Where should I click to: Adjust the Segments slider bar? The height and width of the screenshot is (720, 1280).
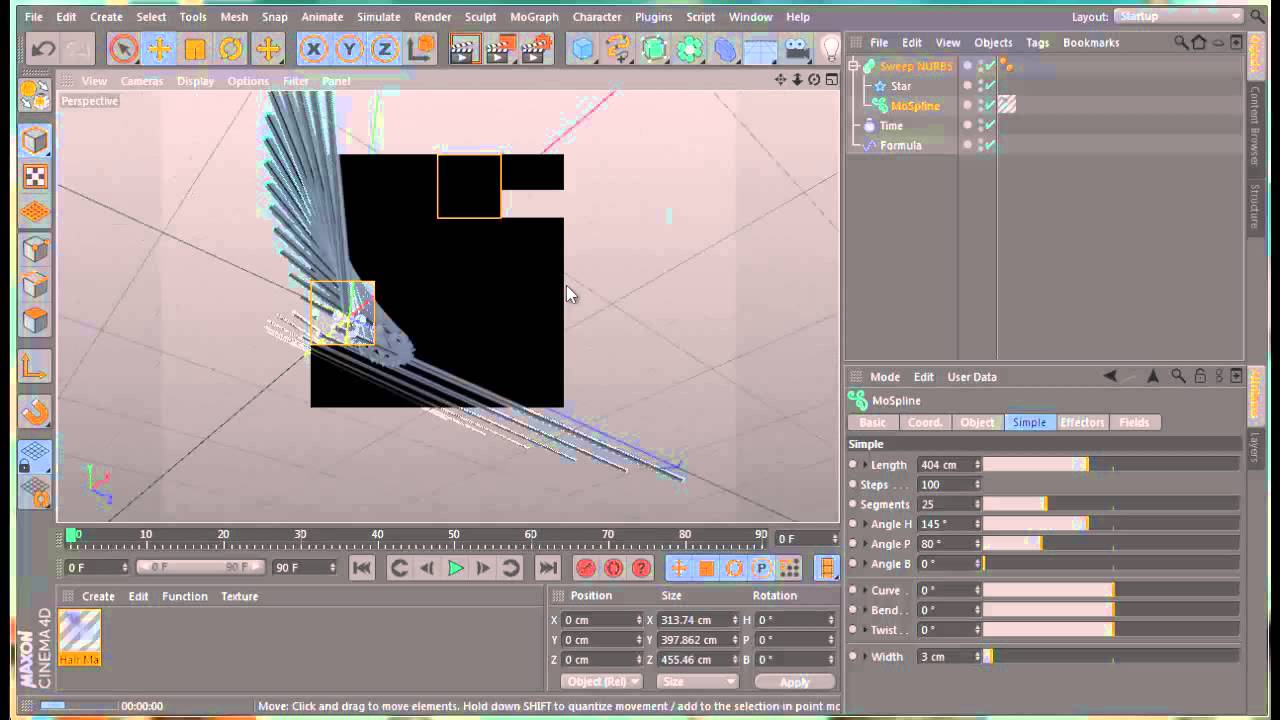pos(1111,504)
